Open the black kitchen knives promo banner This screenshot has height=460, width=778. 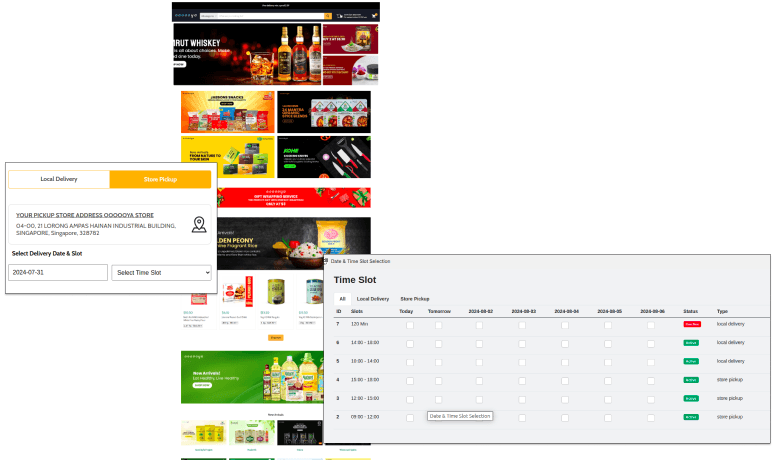tap(324, 157)
